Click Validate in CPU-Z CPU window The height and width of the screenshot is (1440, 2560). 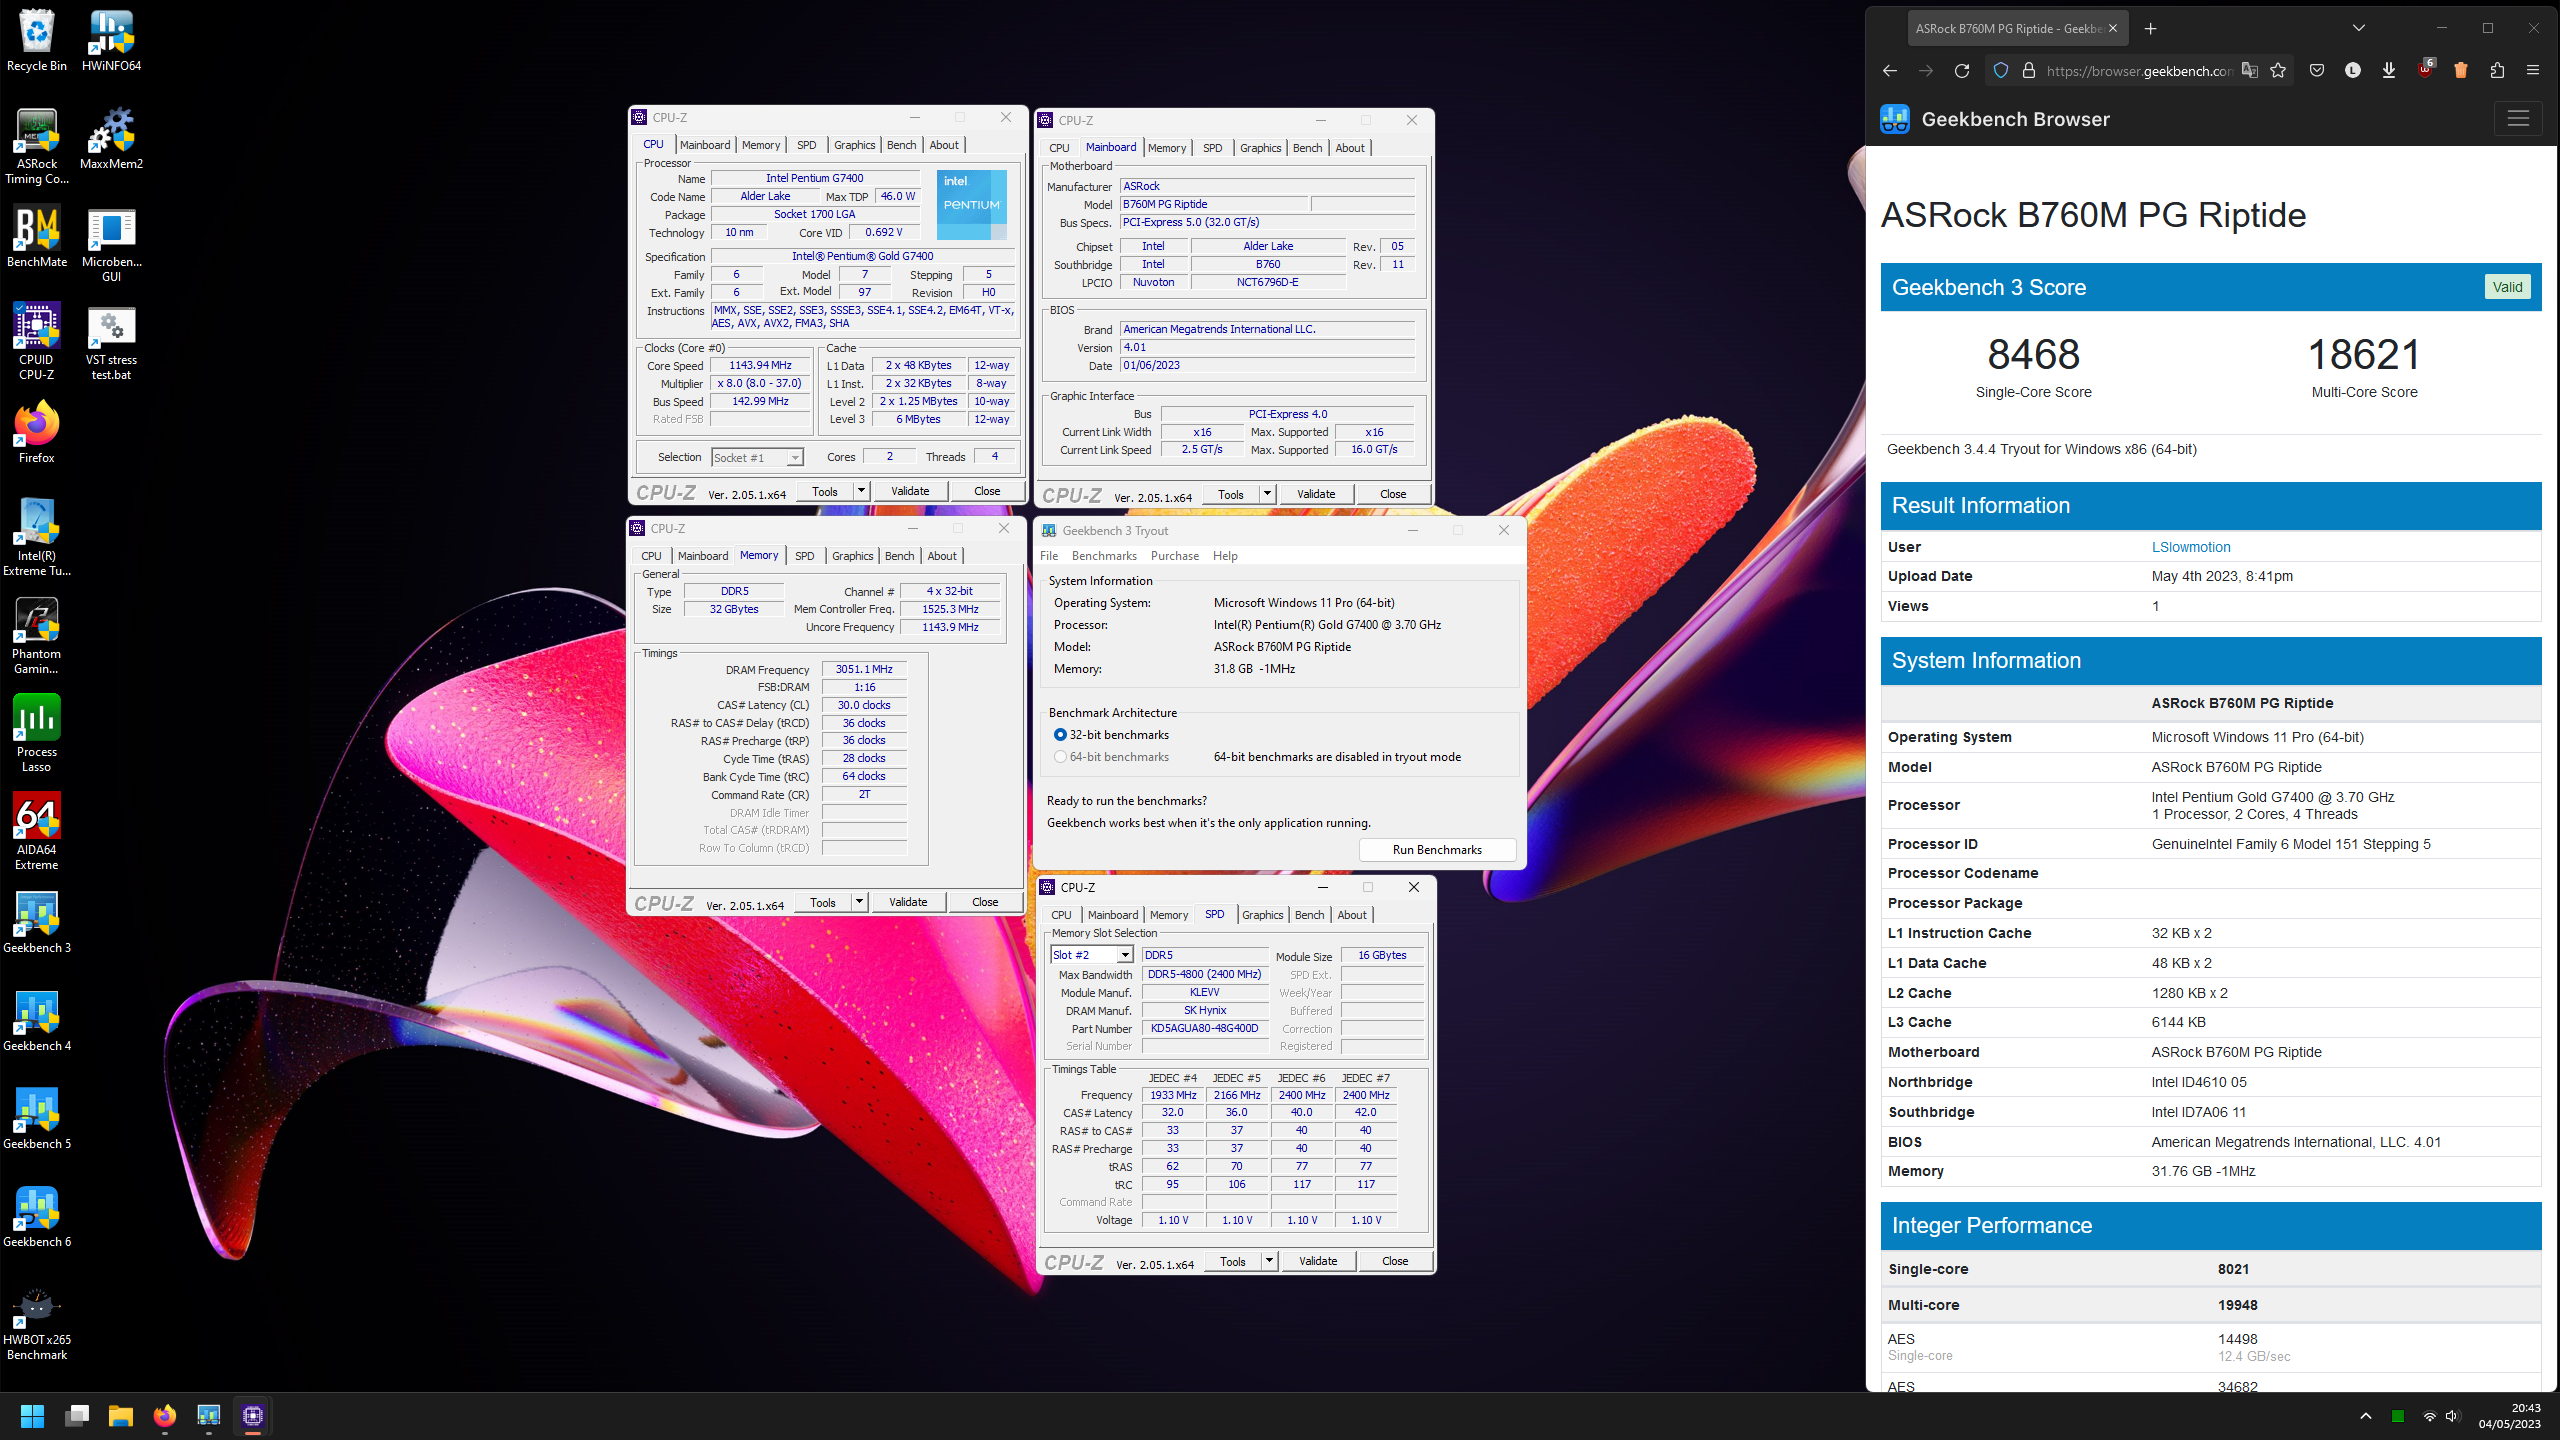(910, 491)
